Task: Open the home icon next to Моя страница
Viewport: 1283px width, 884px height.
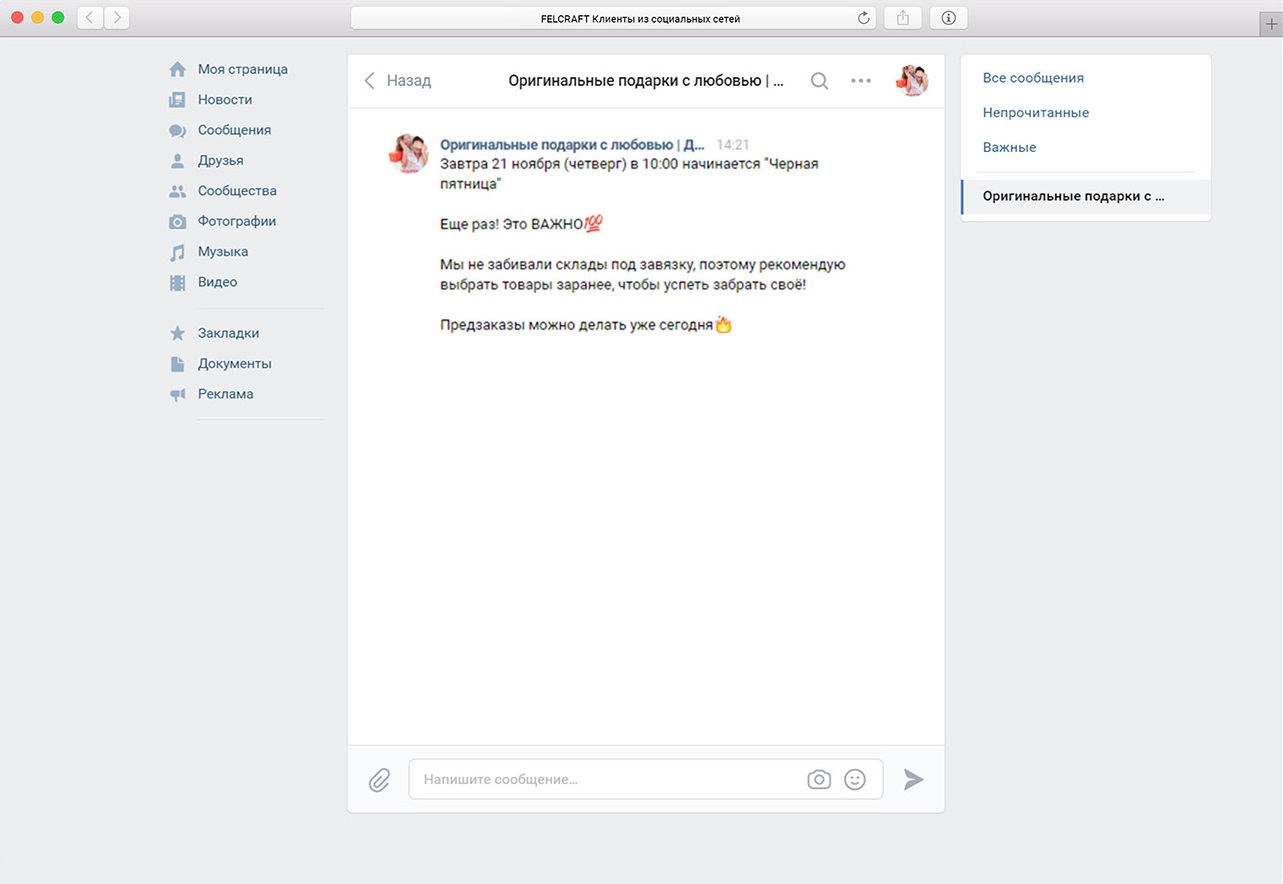Action: click(177, 69)
